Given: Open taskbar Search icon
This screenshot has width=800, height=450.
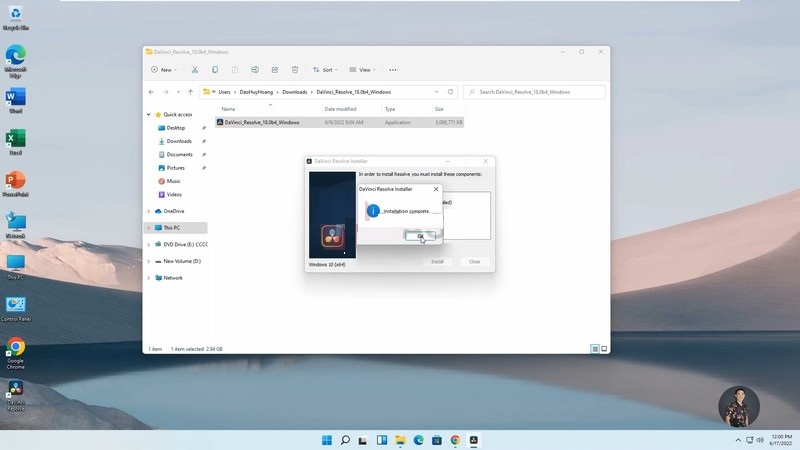Looking at the screenshot, I should pos(345,440).
